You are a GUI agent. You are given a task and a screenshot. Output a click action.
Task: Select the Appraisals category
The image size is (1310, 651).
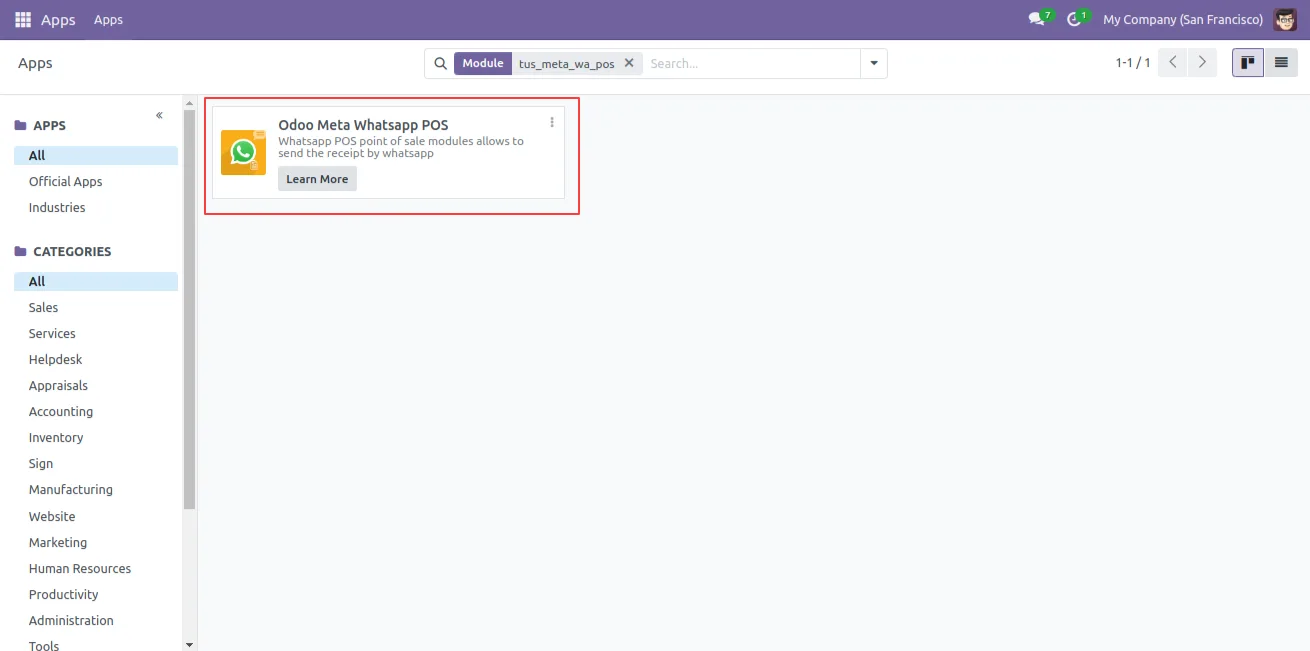pos(96,385)
